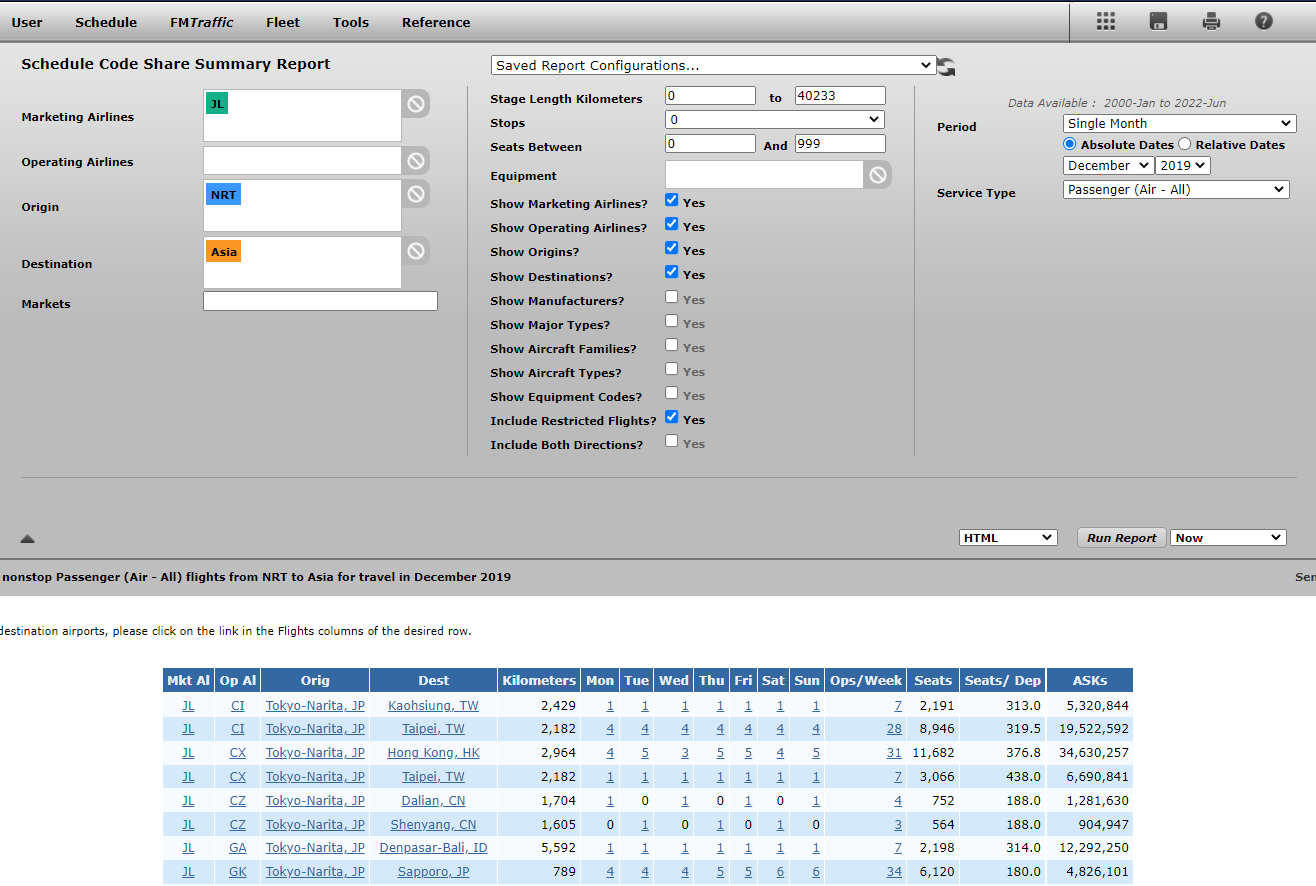Viewport: 1316px width, 886px height.
Task: Click the printer icon
Action: (1211, 21)
